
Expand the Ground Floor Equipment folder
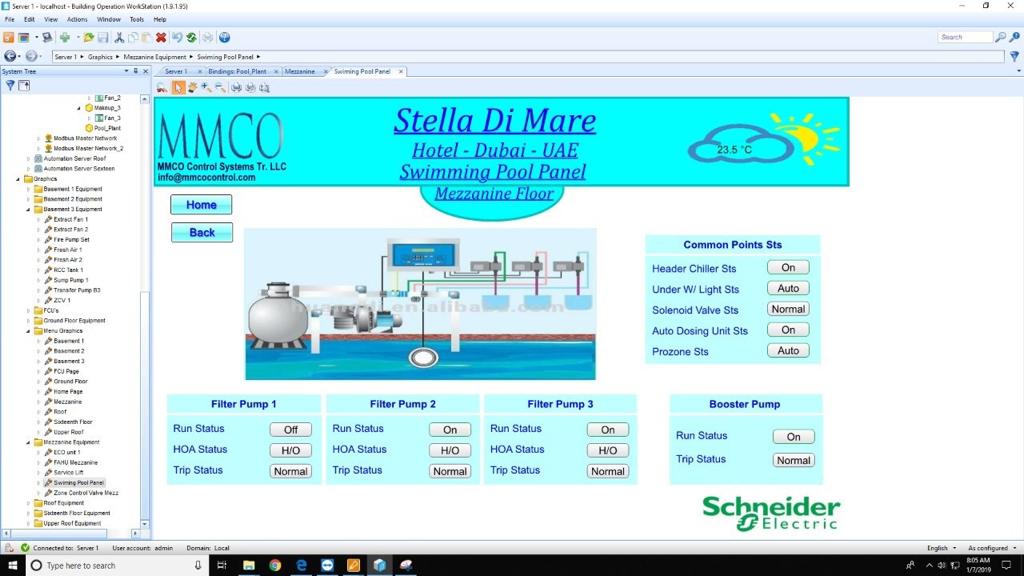[x=28, y=321]
